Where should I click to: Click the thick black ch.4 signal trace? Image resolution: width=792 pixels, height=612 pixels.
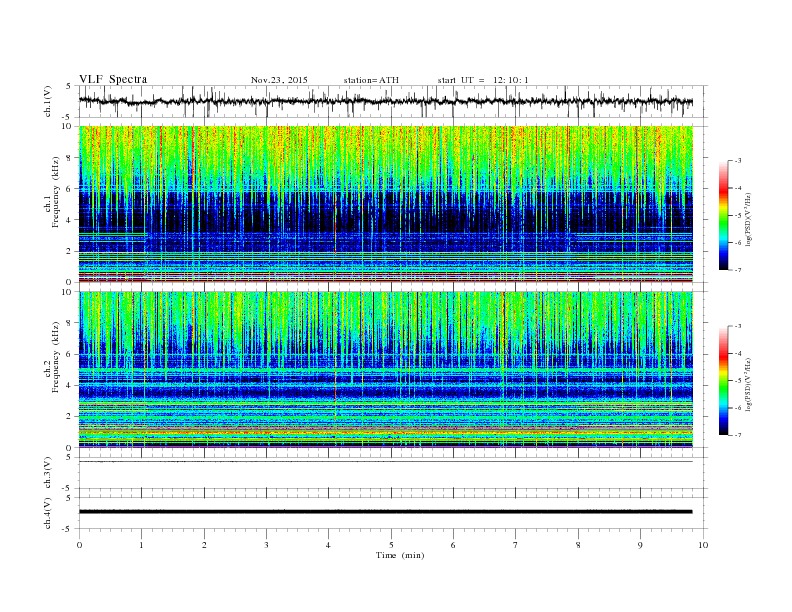386,512
